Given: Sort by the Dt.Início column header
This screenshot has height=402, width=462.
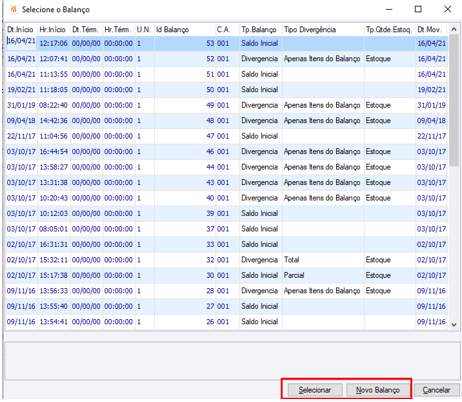Looking at the screenshot, I should [21, 30].
